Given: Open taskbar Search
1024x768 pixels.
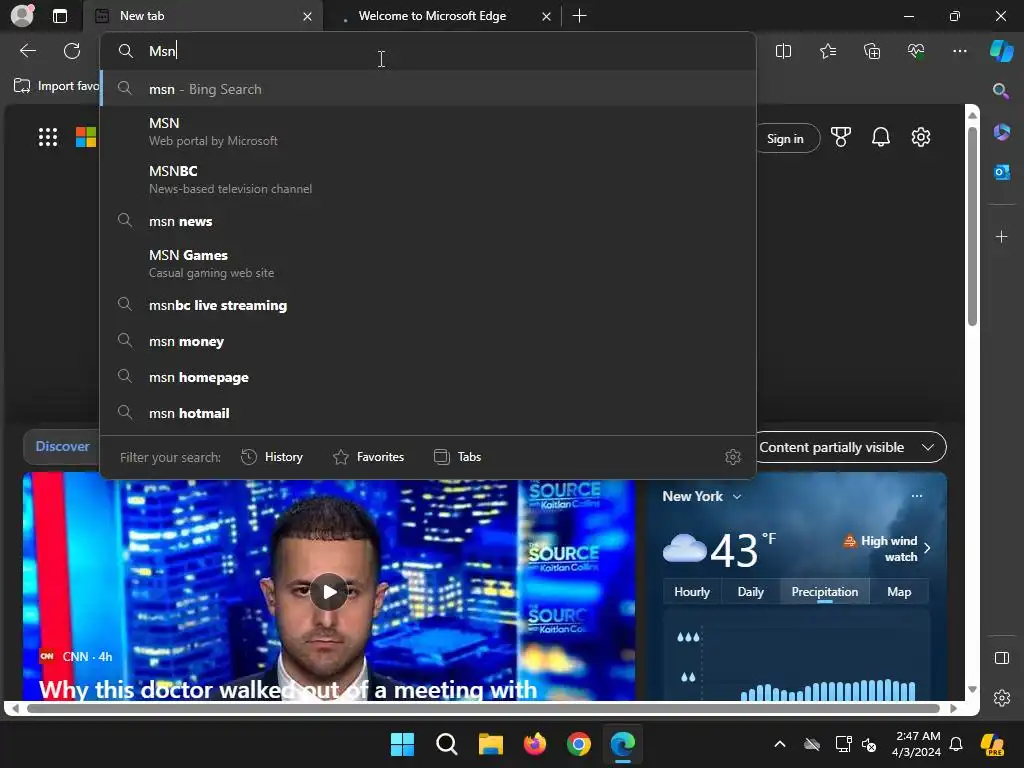Looking at the screenshot, I should [x=447, y=744].
